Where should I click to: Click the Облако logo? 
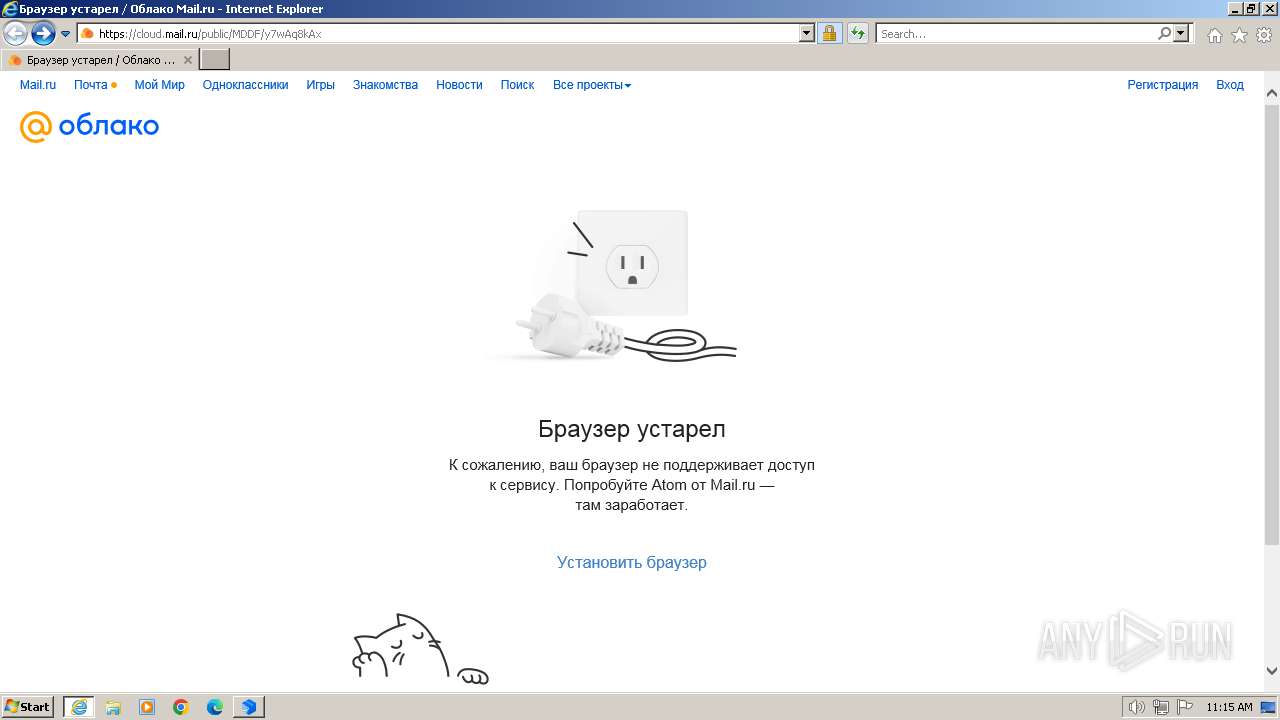point(89,126)
